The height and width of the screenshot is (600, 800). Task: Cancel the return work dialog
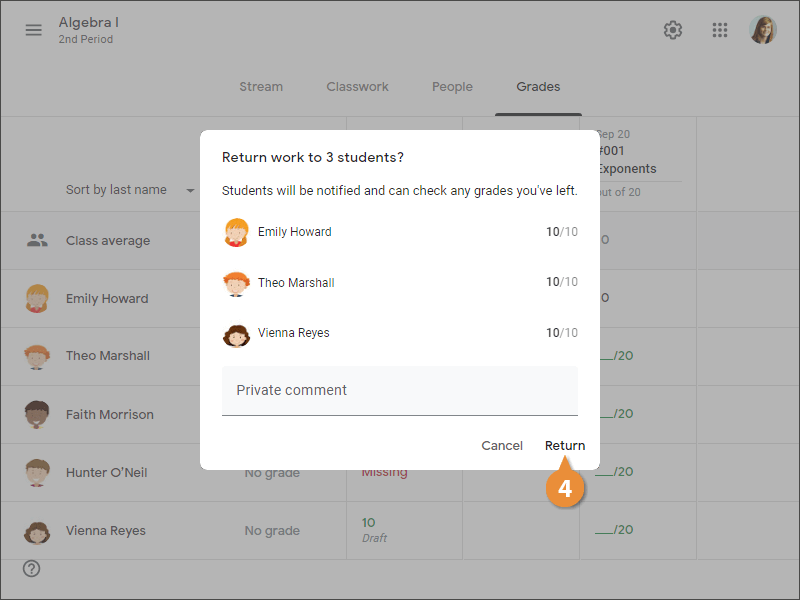point(502,446)
